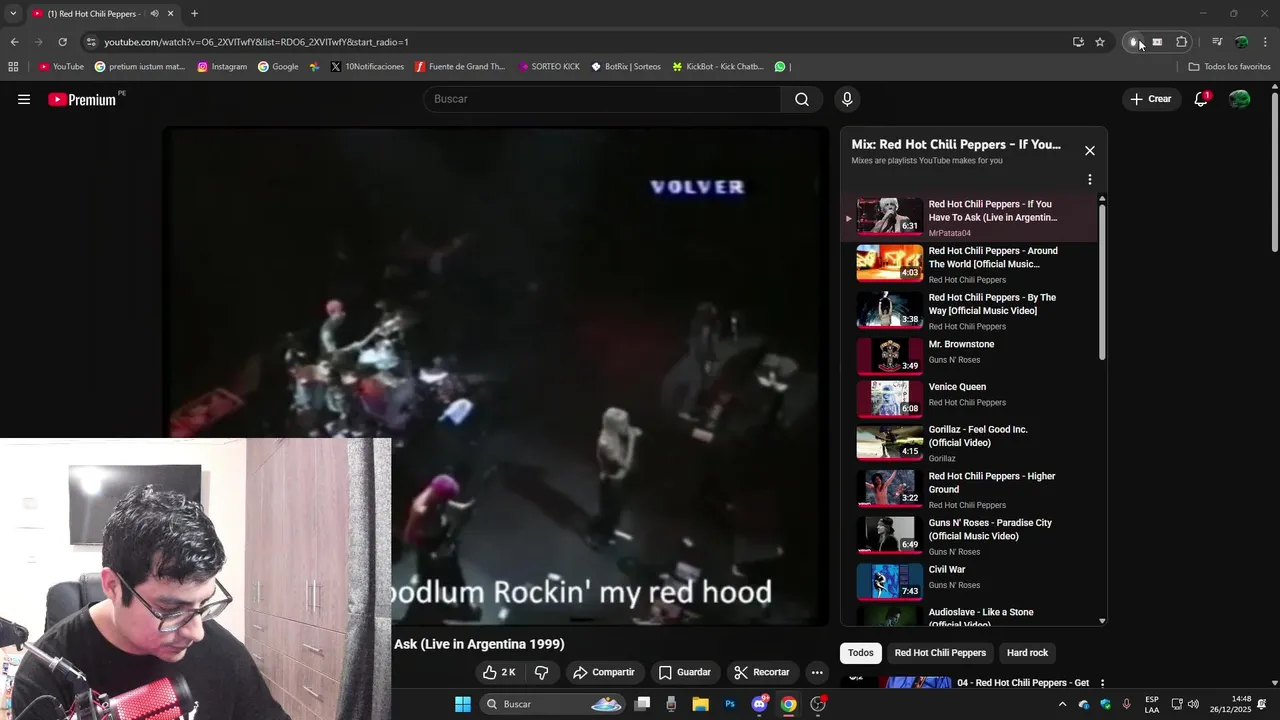Image resolution: width=1280 pixels, height=720 pixels.
Task: Open Chrome media controls icon
Action: point(1217,42)
